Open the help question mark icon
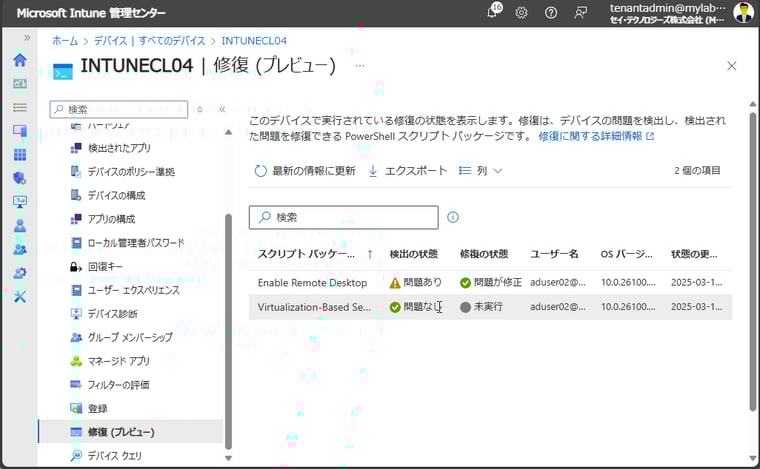The width and height of the screenshot is (760, 469). click(x=551, y=13)
